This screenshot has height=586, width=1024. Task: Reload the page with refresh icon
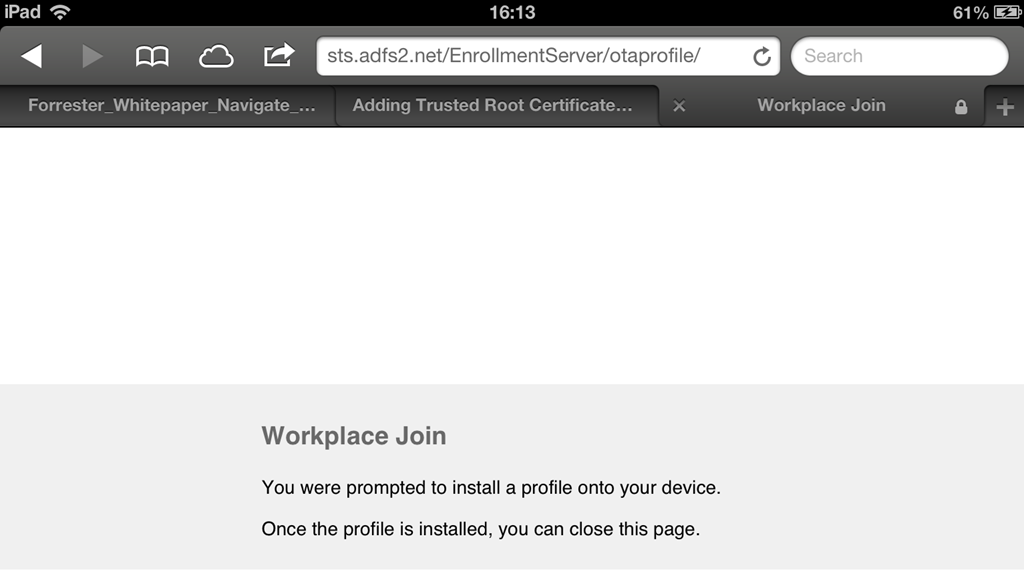click(762, 57)
